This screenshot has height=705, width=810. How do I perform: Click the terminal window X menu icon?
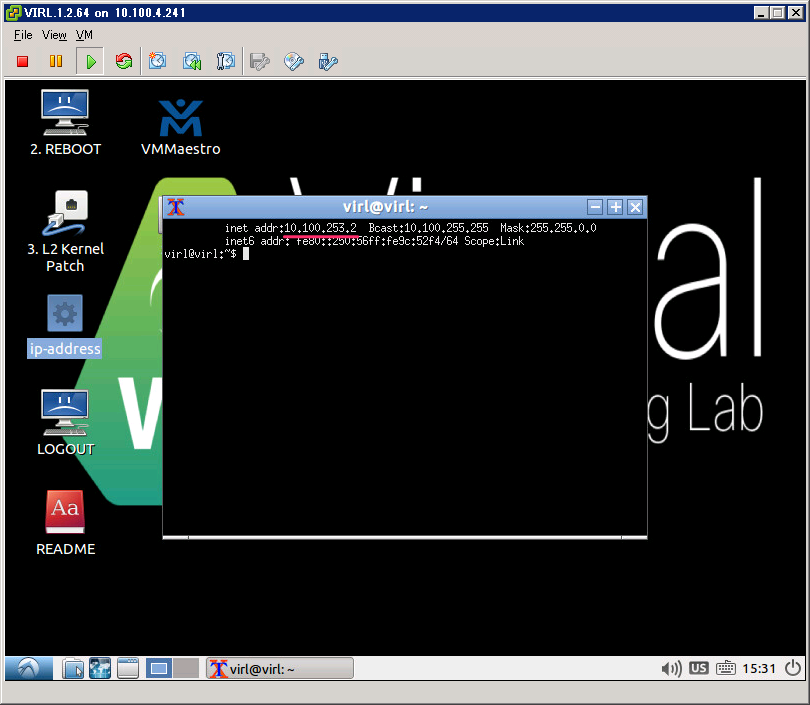(x=176, y=207)
